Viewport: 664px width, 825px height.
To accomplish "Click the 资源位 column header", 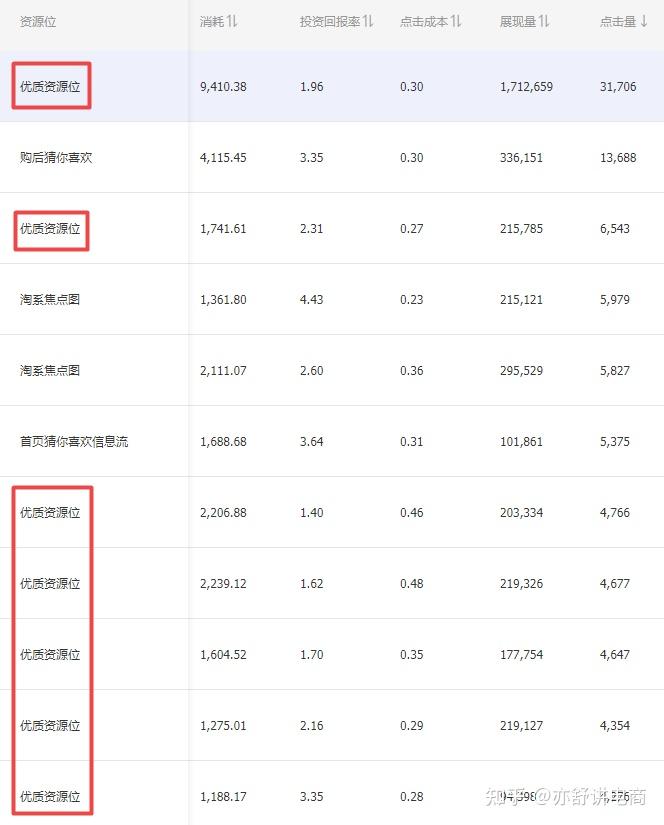I will (38, 21).
